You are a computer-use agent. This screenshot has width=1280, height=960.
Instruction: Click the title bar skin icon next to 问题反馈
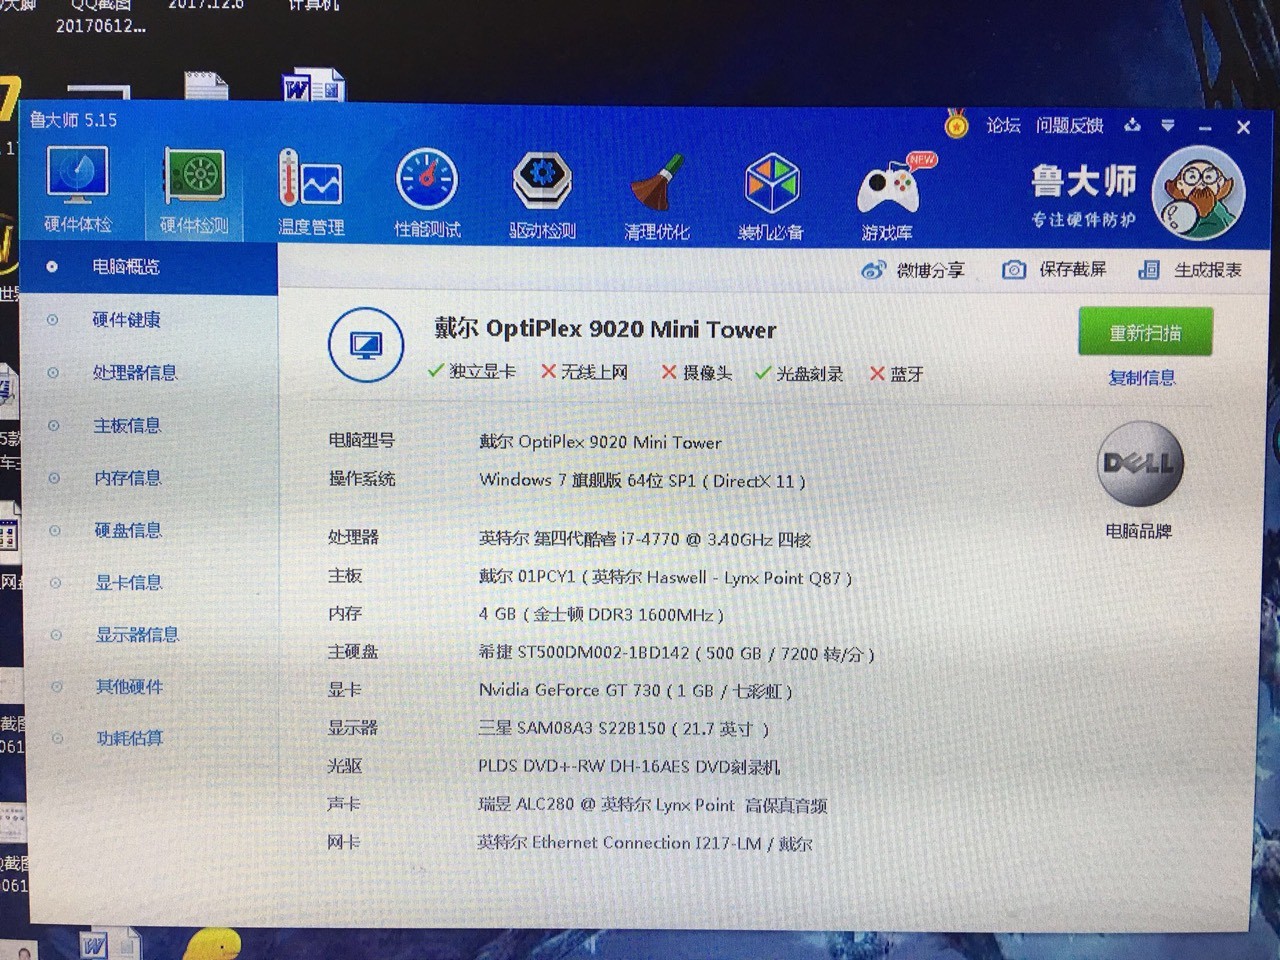click(x=1133, y=125)
